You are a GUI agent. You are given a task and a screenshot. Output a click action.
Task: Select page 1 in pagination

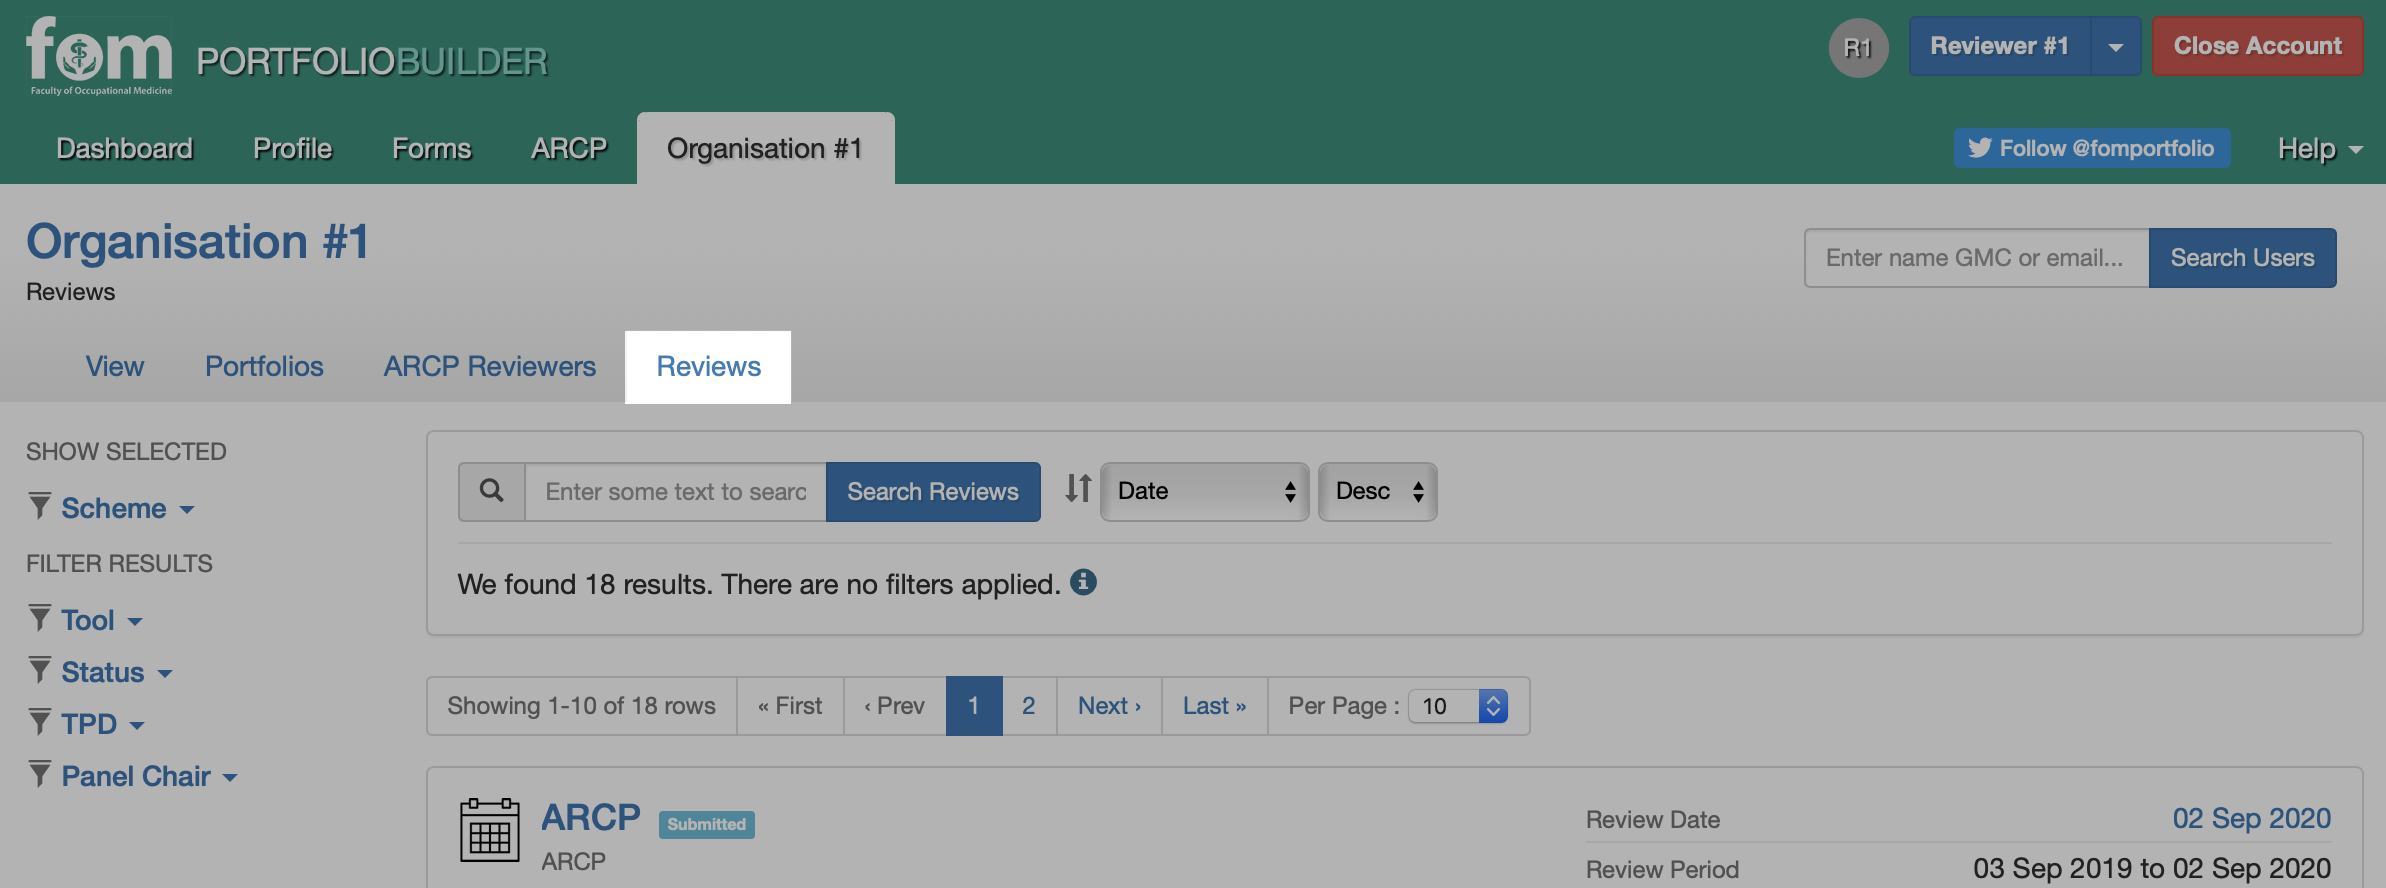[x=974, y=706]
